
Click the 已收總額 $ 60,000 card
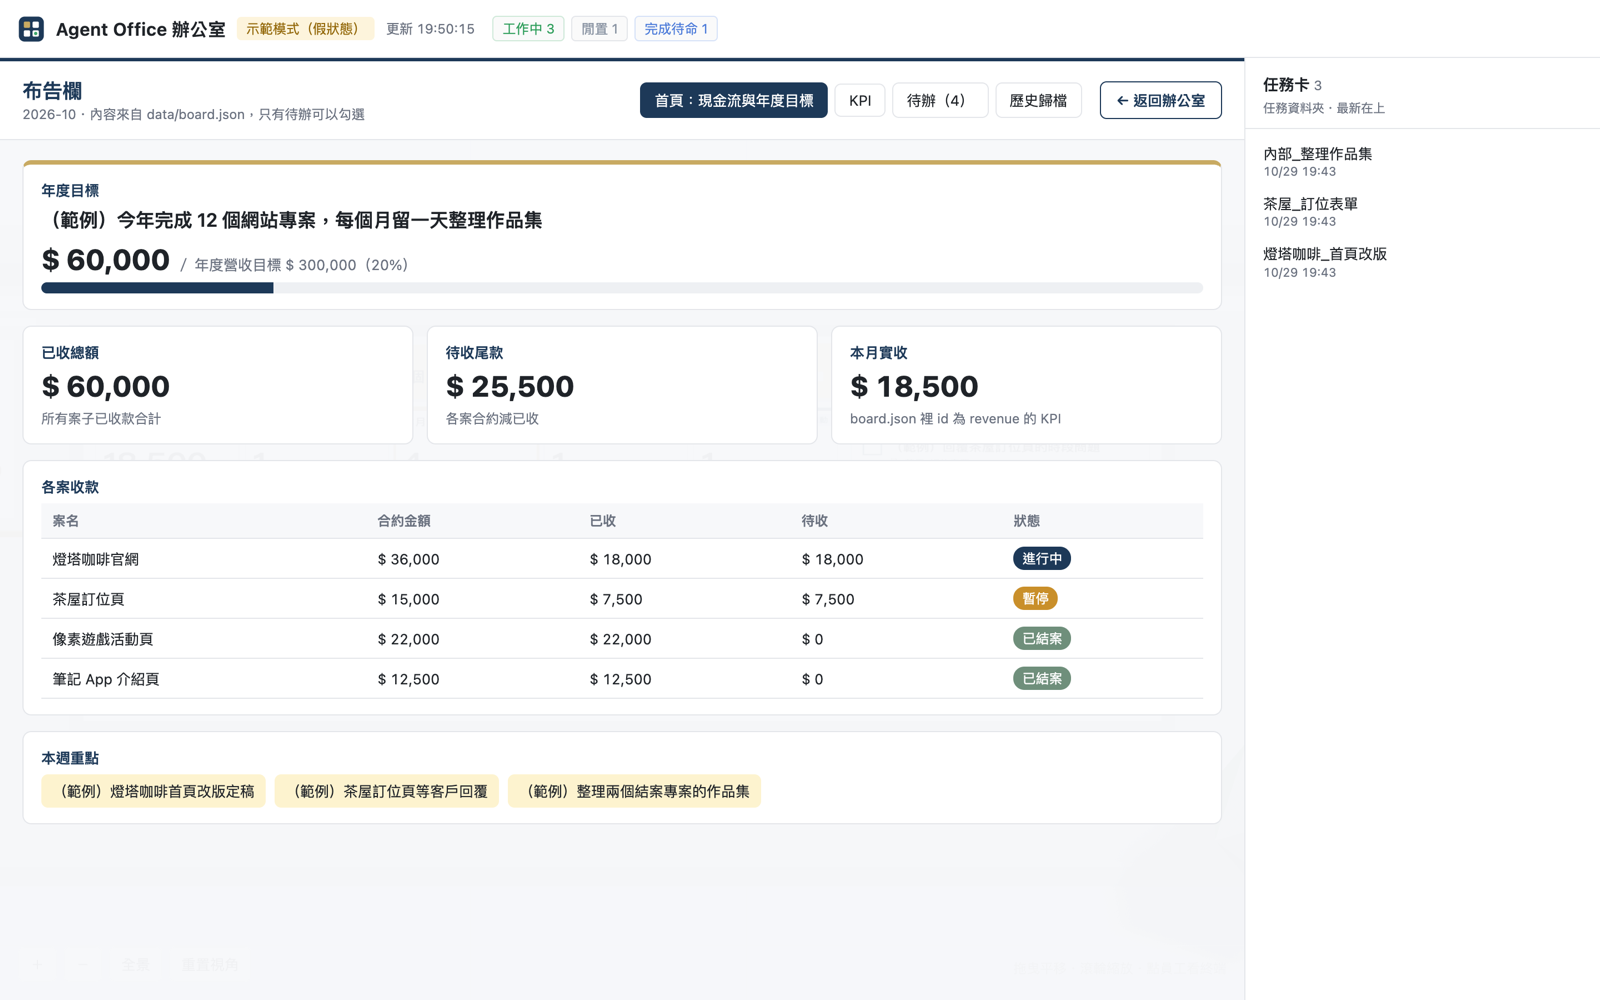[x=218, y=385]
